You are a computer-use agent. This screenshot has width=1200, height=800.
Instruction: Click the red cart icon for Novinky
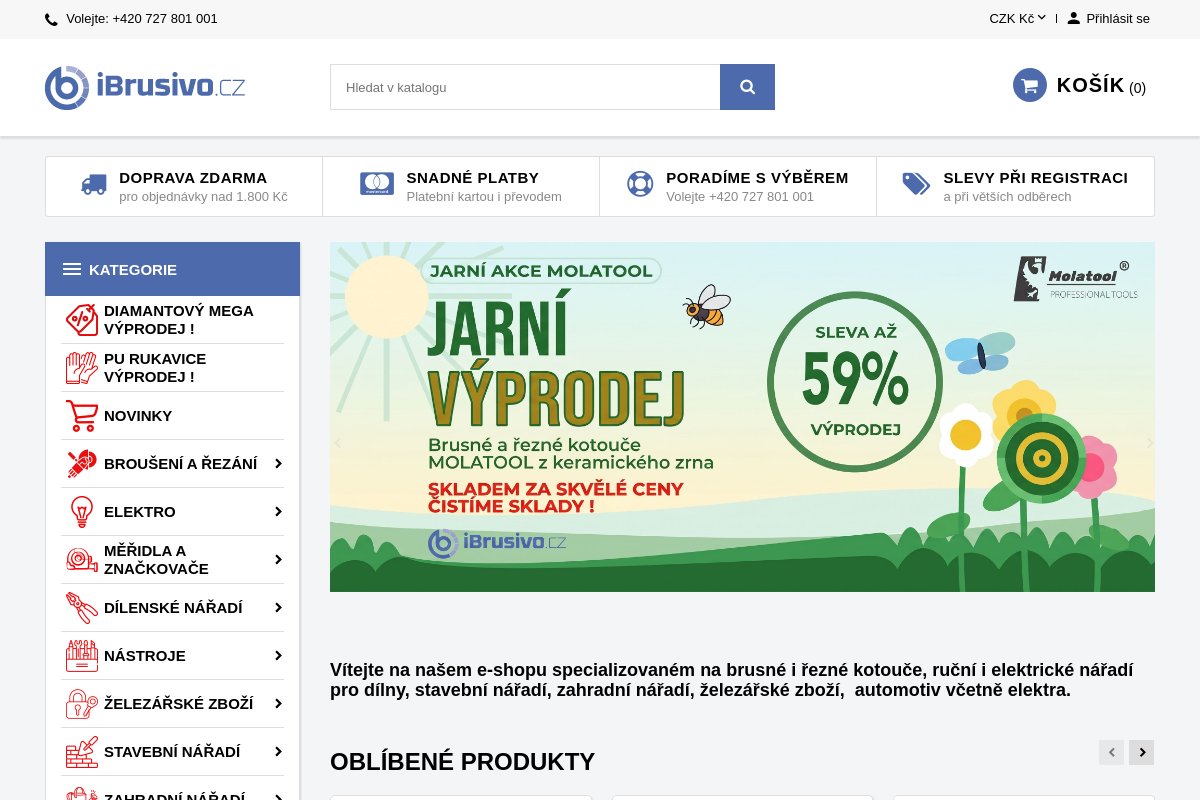[82, 416]
